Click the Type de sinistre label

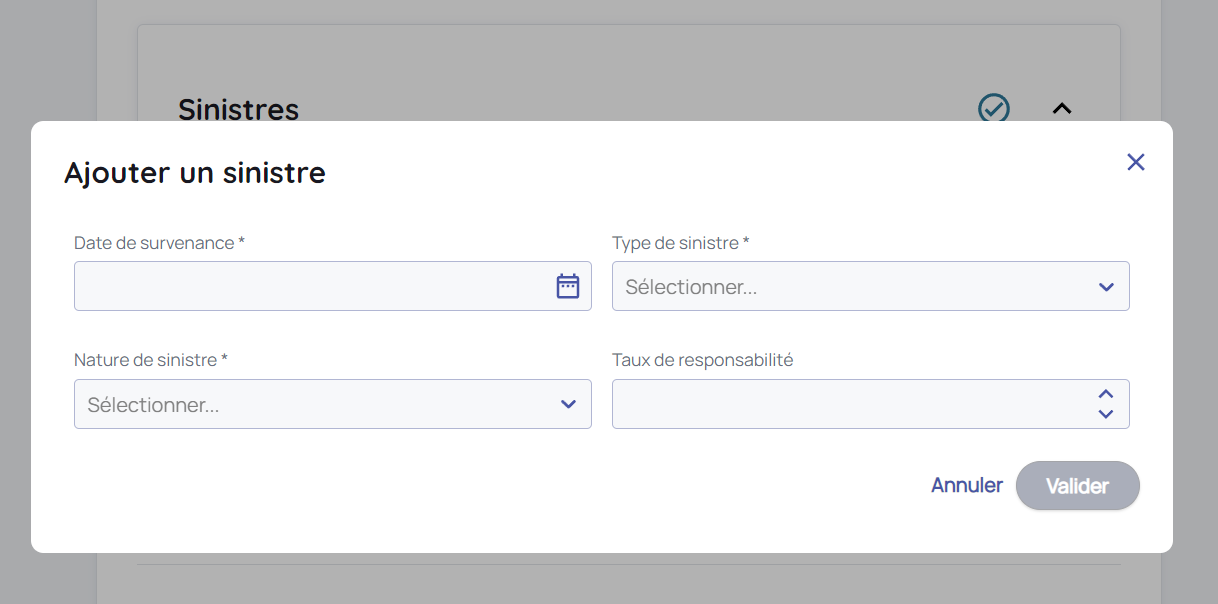[x=679, y=243]
